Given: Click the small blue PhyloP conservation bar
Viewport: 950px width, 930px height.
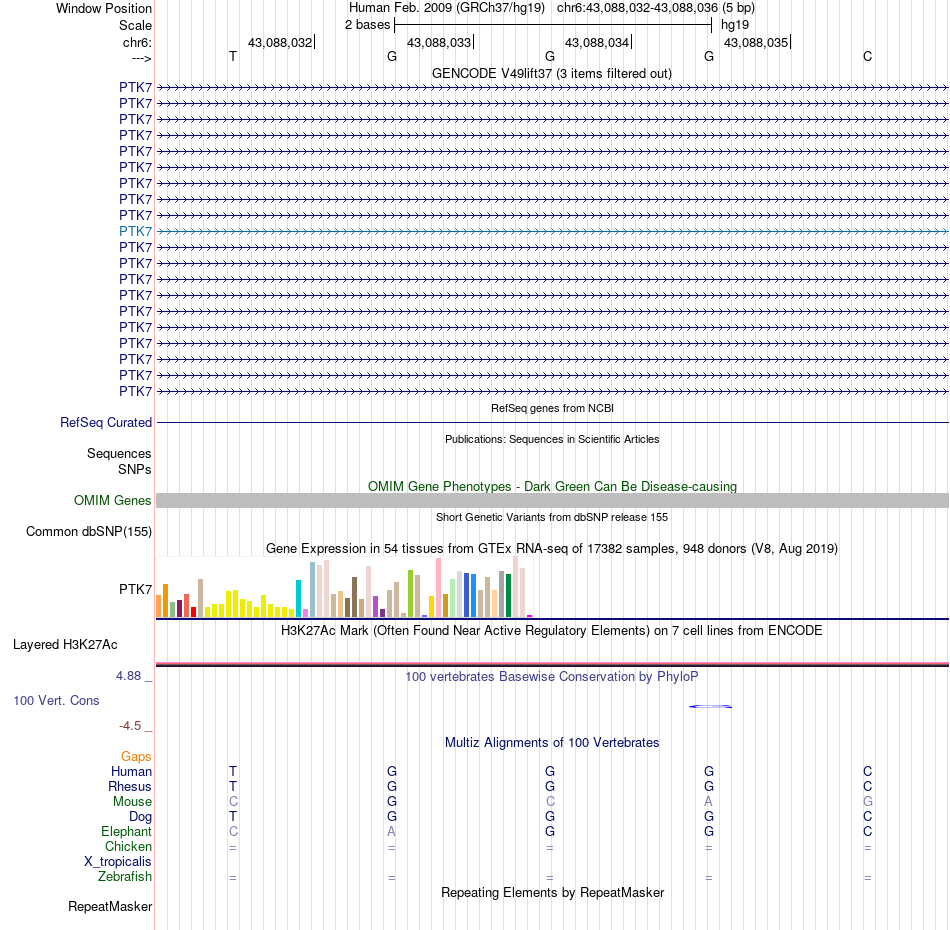Looking at the screenshot, I should point(711,706).
